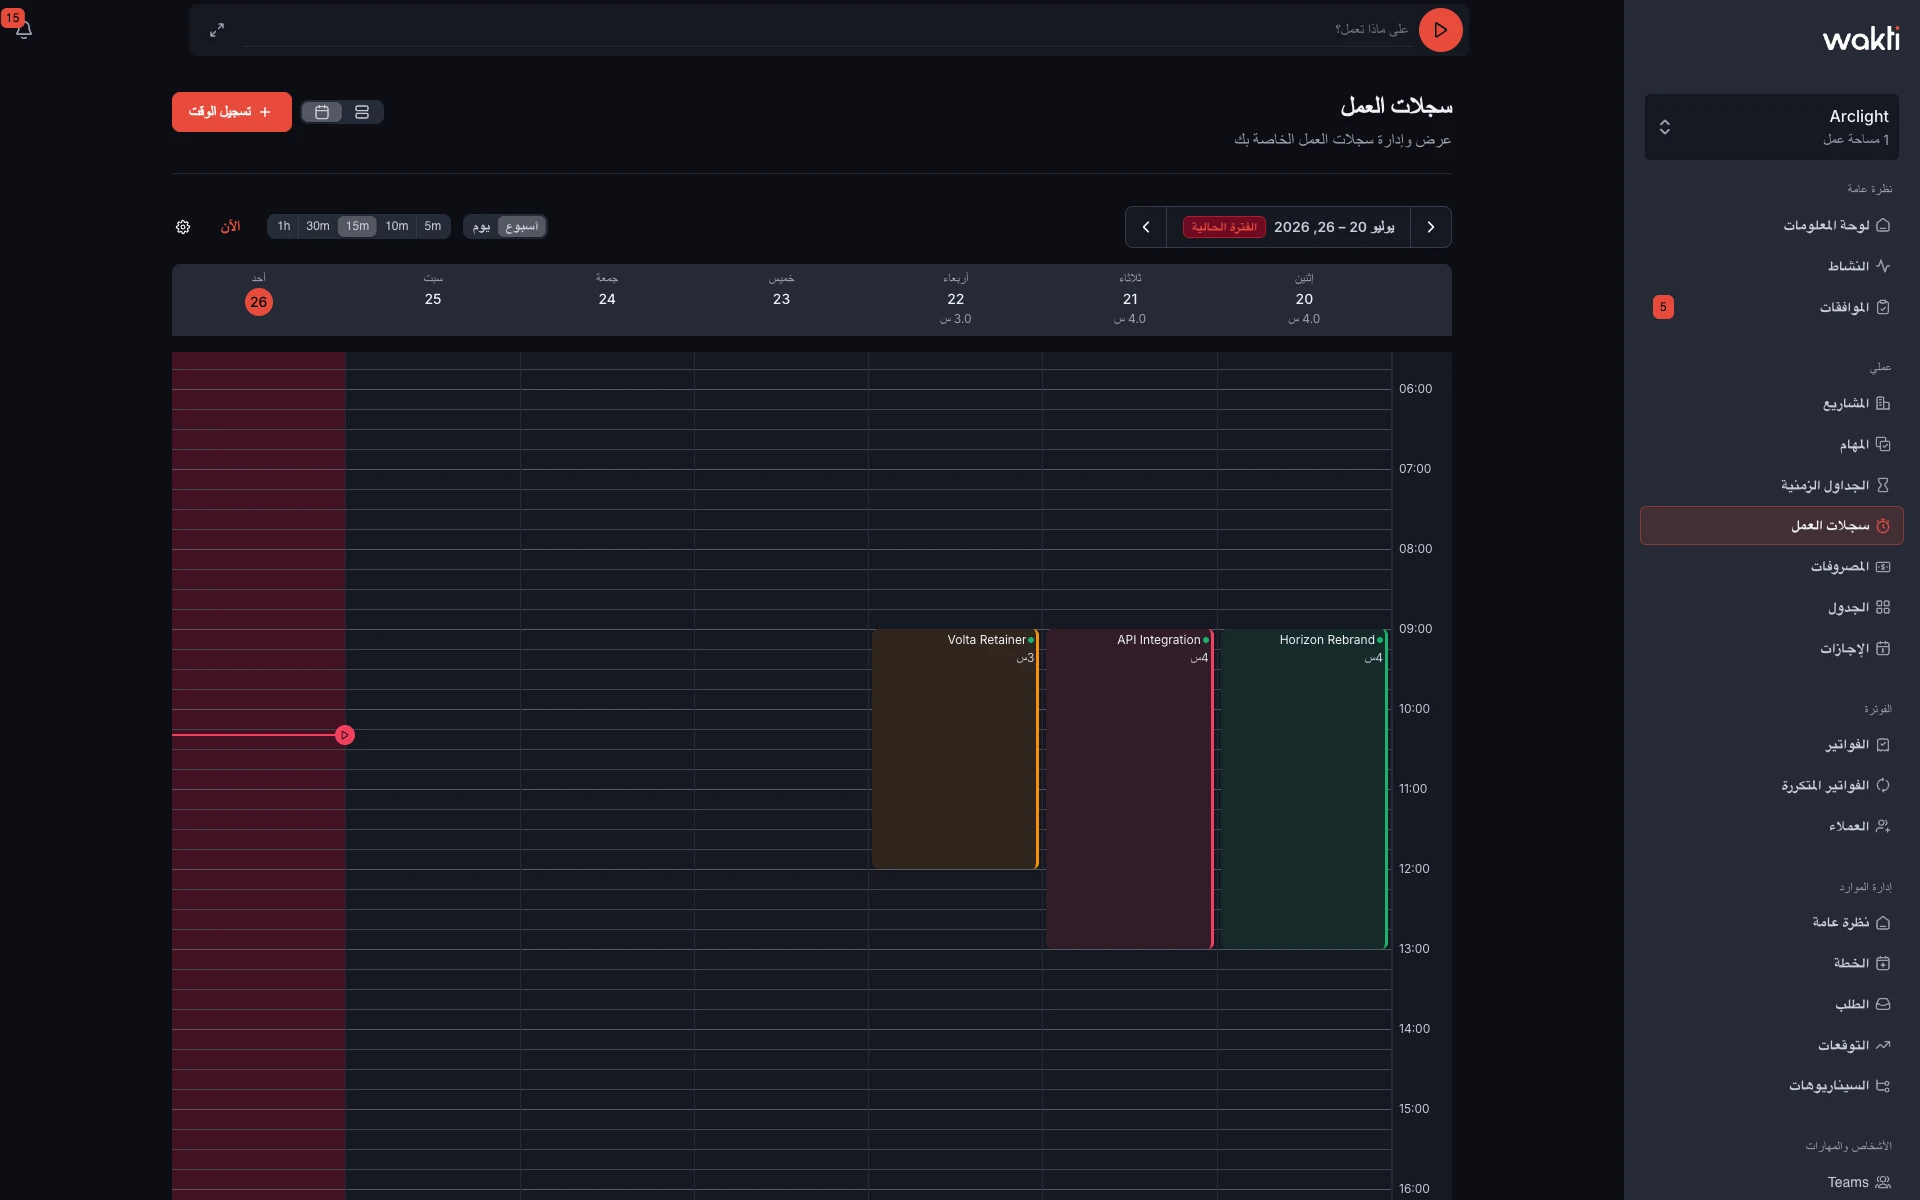Screen dimensions: 1920x1200
Task: Open الخطة plan page
Action: [1771, 963]
